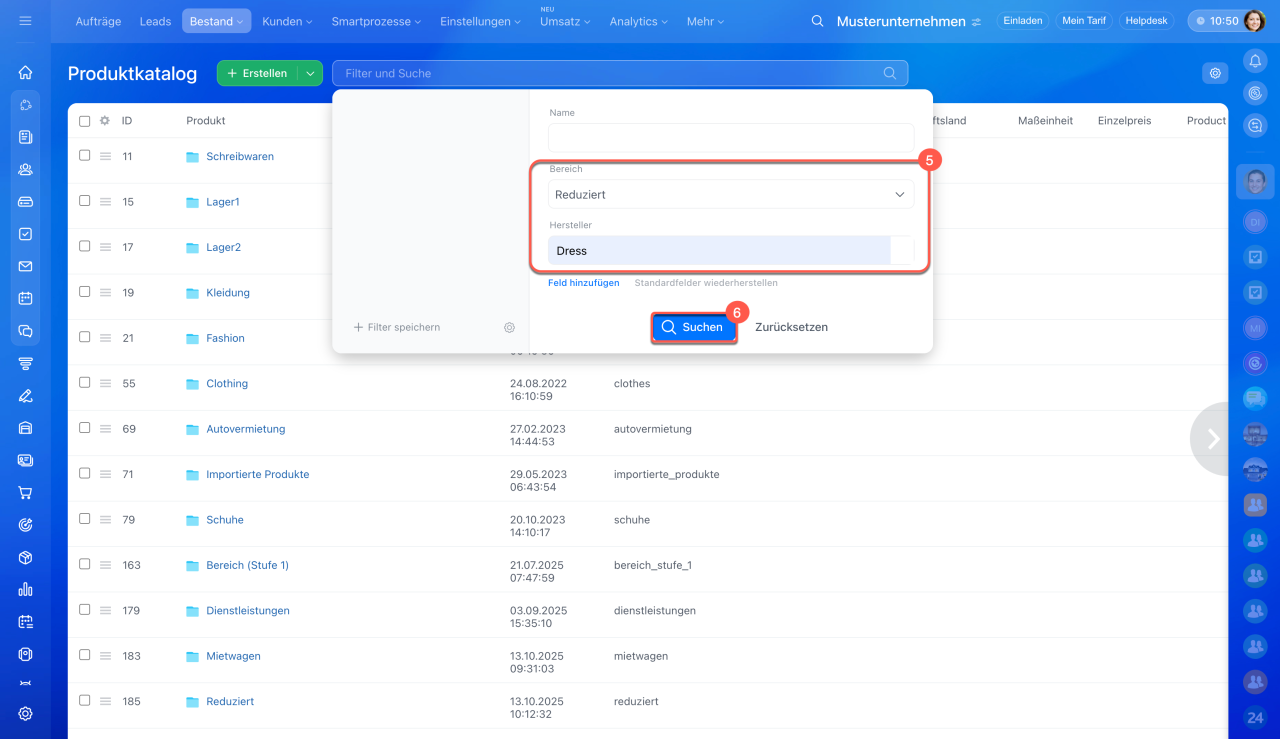The width and height of the screenshot is (1280, 739).
Task: Open the Leads menu item
Action: pos(156,21)
